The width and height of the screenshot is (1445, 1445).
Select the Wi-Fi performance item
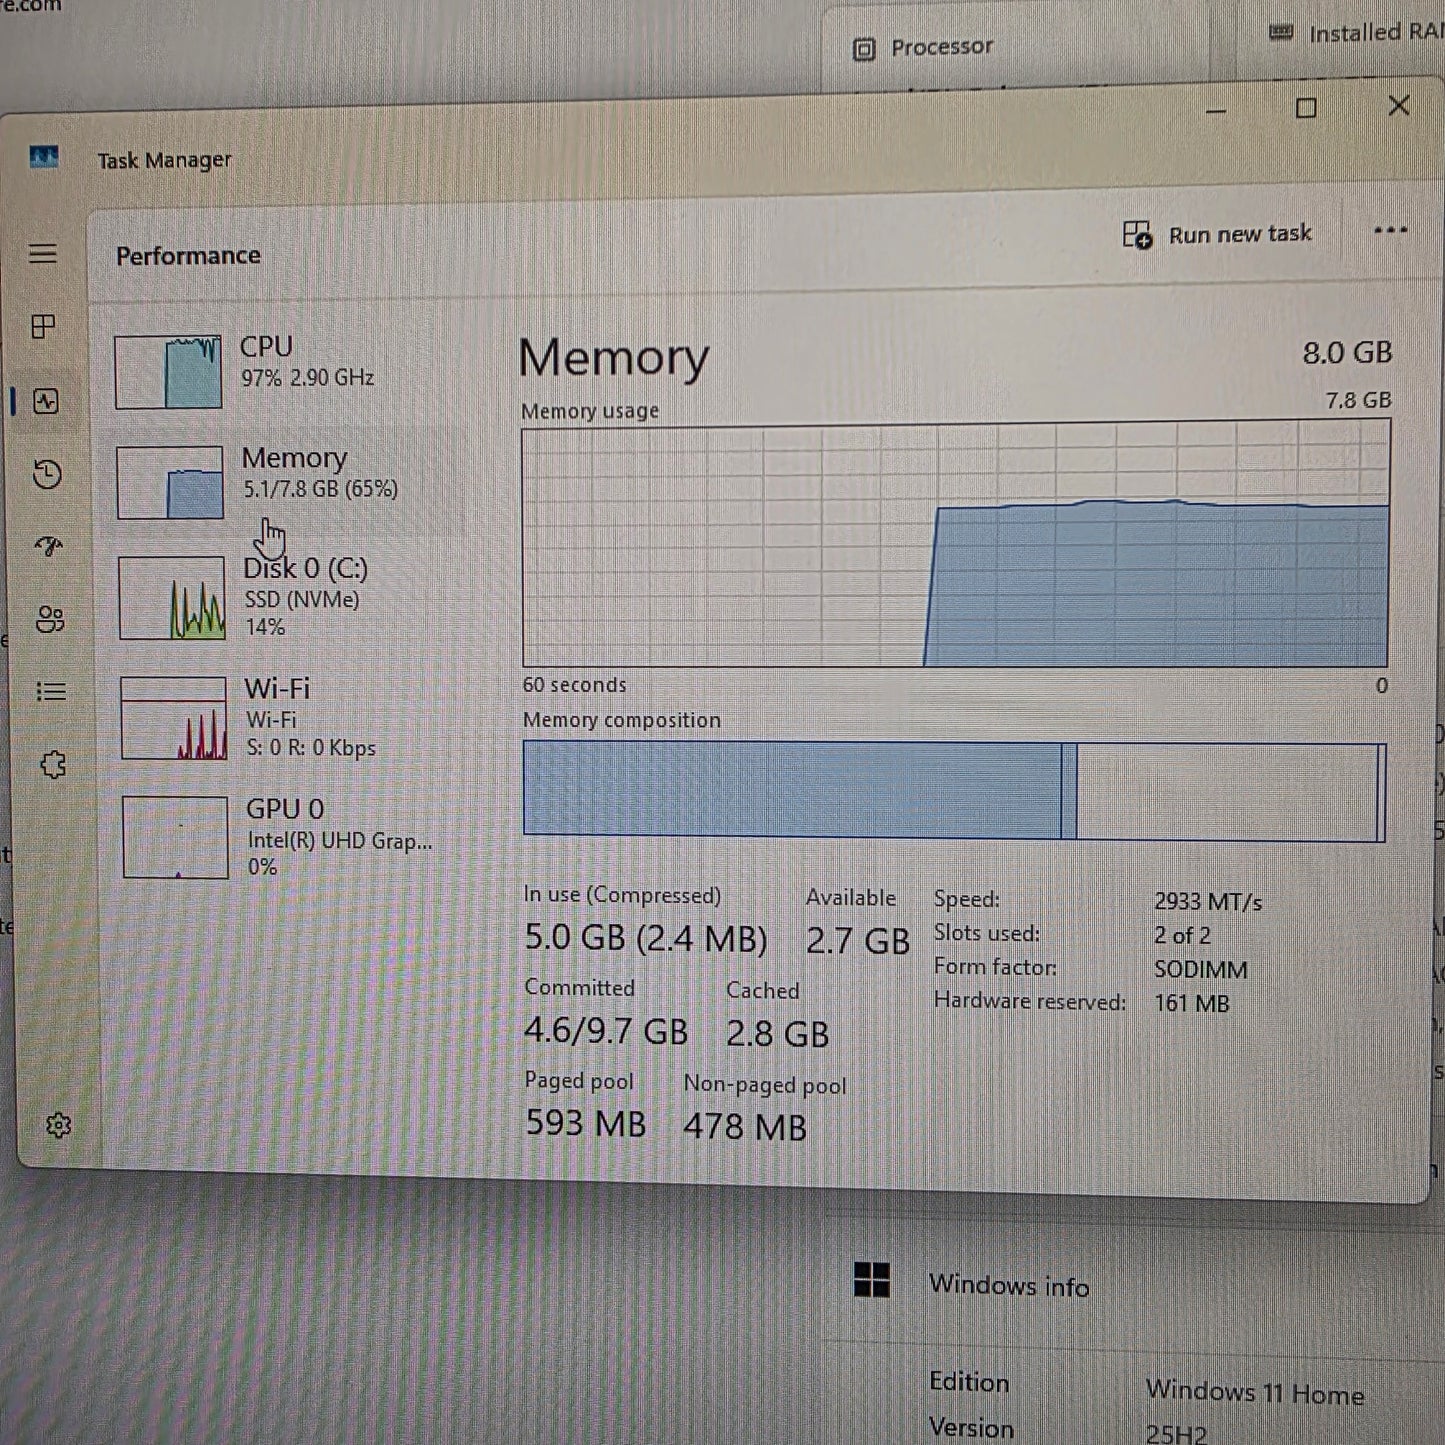point(290,718)
